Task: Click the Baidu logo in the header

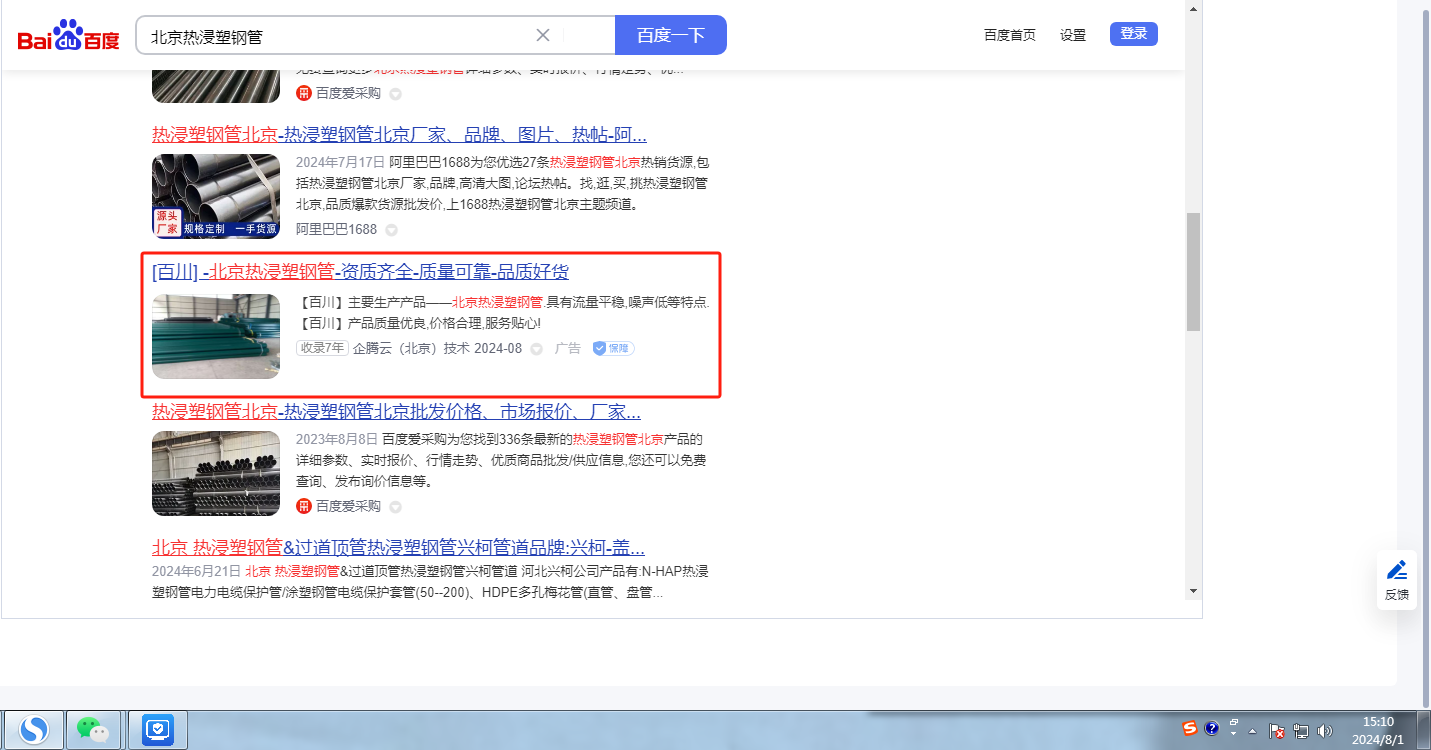Action: coord(68,36)
